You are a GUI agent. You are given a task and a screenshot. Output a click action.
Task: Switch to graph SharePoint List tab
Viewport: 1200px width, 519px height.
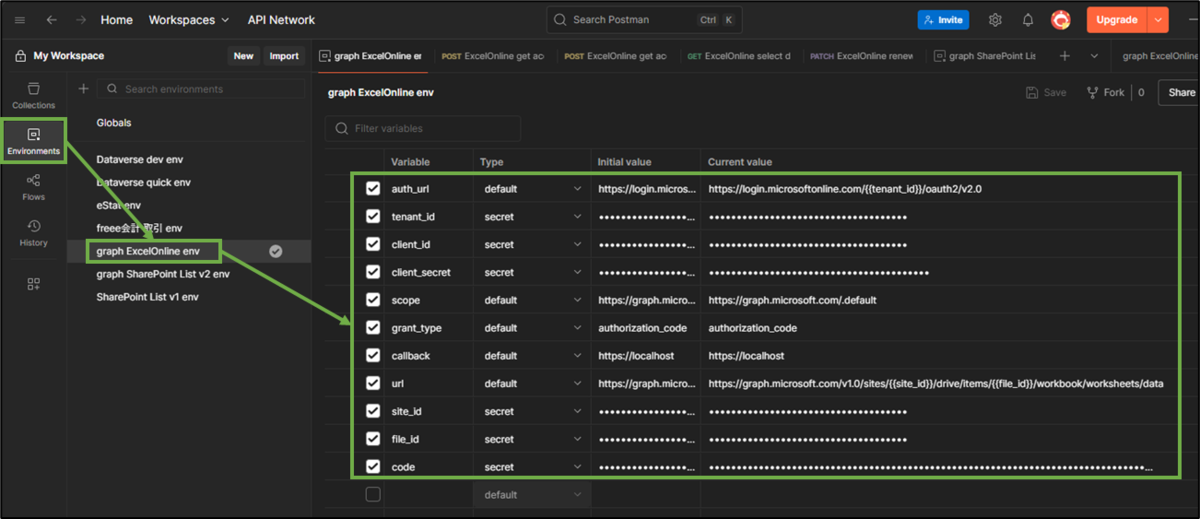984,56
